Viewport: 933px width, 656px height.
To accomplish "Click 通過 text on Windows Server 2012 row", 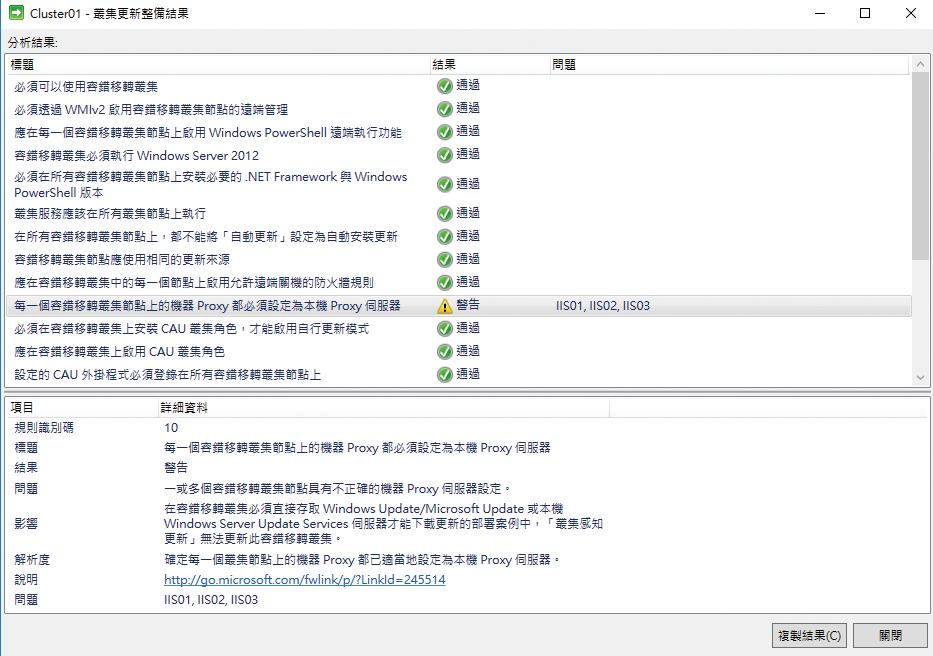I will (468, 154).
